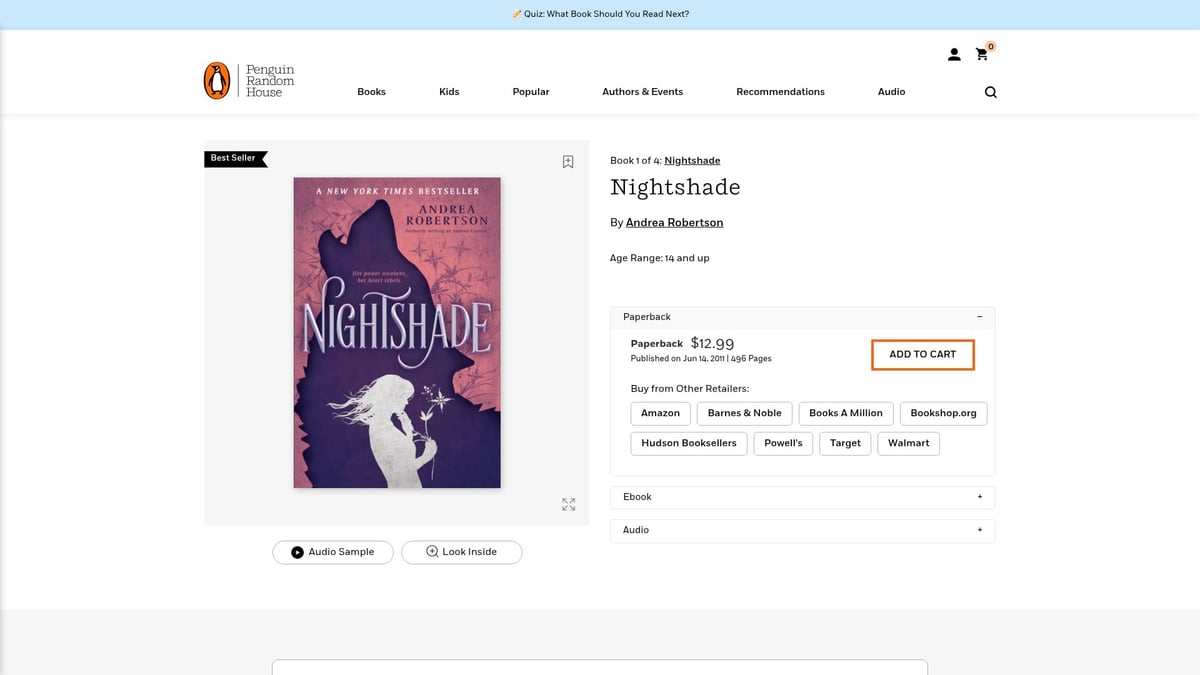The image size is (1200, 675).
Task: Buy from Bookshop.org
Action: tap(943, 413)
